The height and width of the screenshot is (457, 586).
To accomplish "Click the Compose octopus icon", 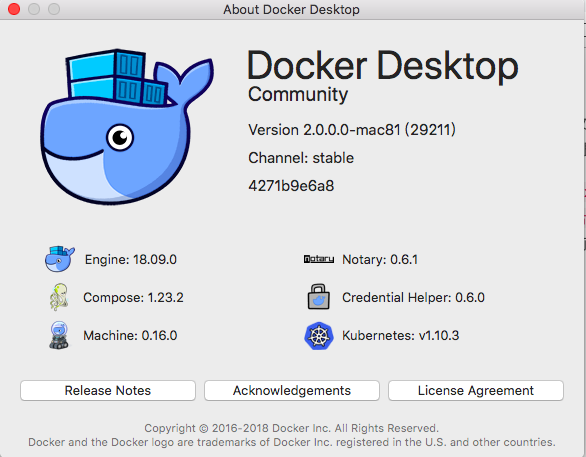I will [59, 297].
